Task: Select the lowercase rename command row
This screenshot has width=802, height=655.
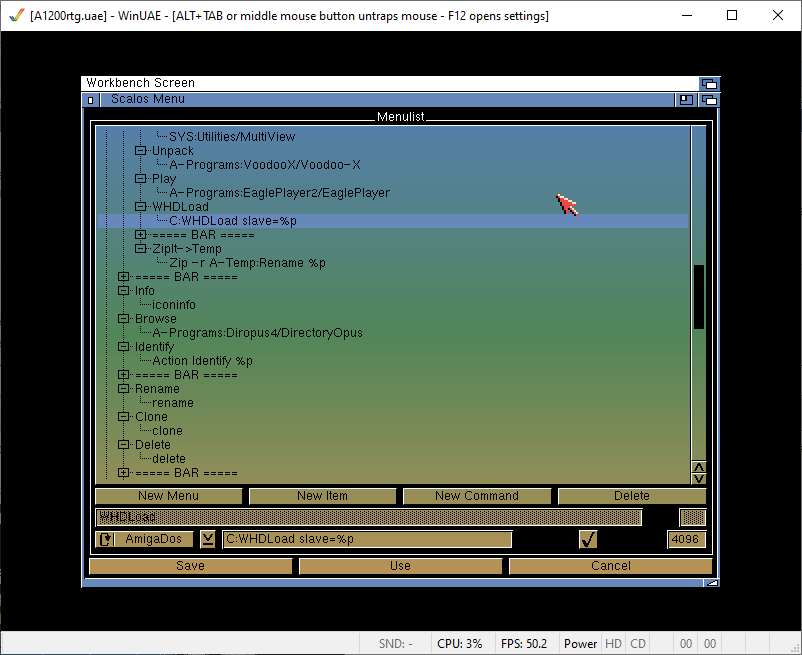Action: (x=393, y=403)
